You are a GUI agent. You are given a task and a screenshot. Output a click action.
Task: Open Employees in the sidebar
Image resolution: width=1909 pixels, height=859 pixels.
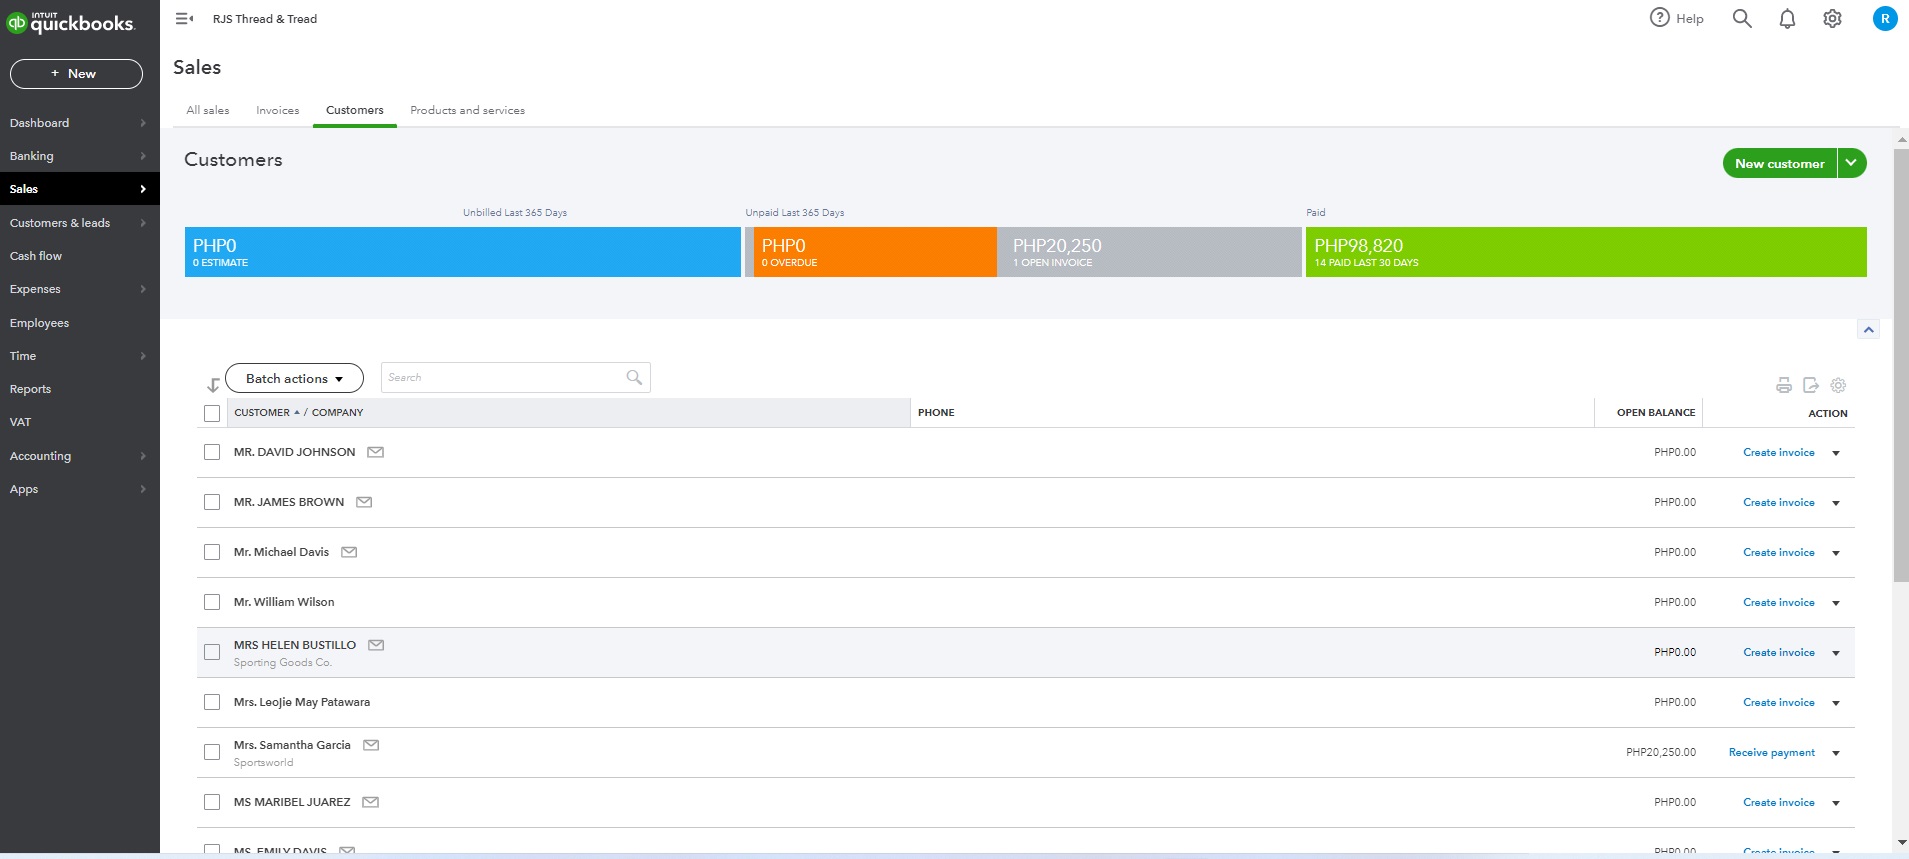[x=79, y=323]
